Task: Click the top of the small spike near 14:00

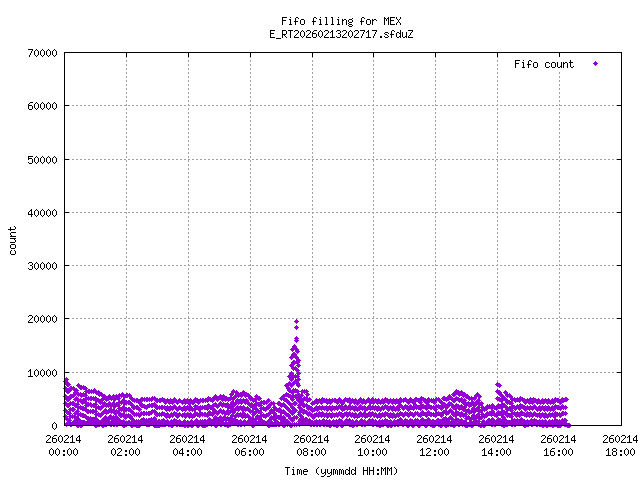Action: point(498,384)
